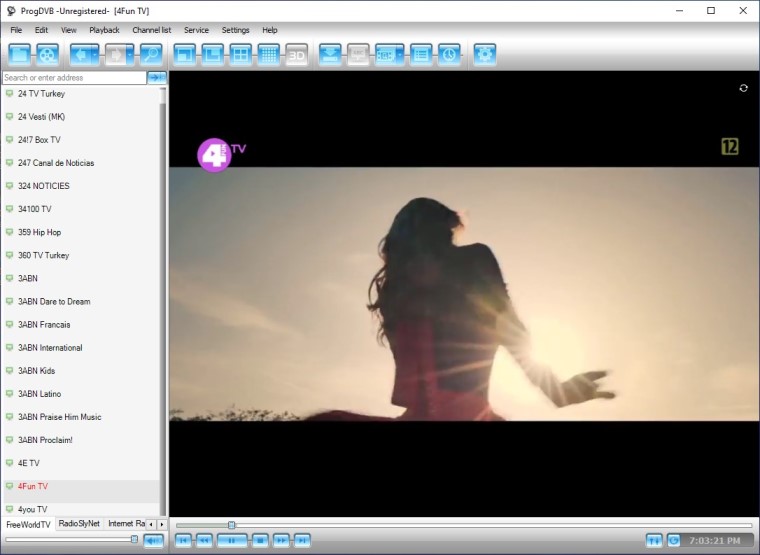Click the go arrow beside address field
760x555 pixels.
[156, 77]
